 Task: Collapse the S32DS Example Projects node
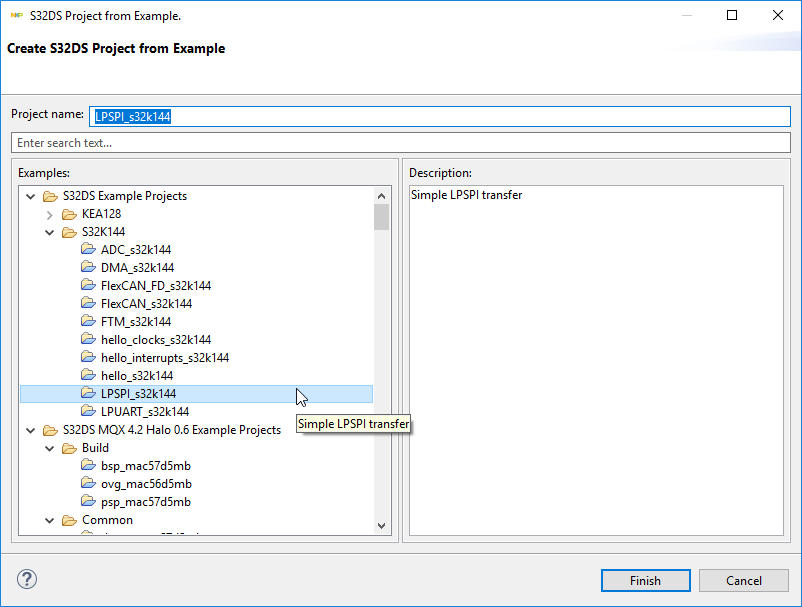(x=31, y=196)
